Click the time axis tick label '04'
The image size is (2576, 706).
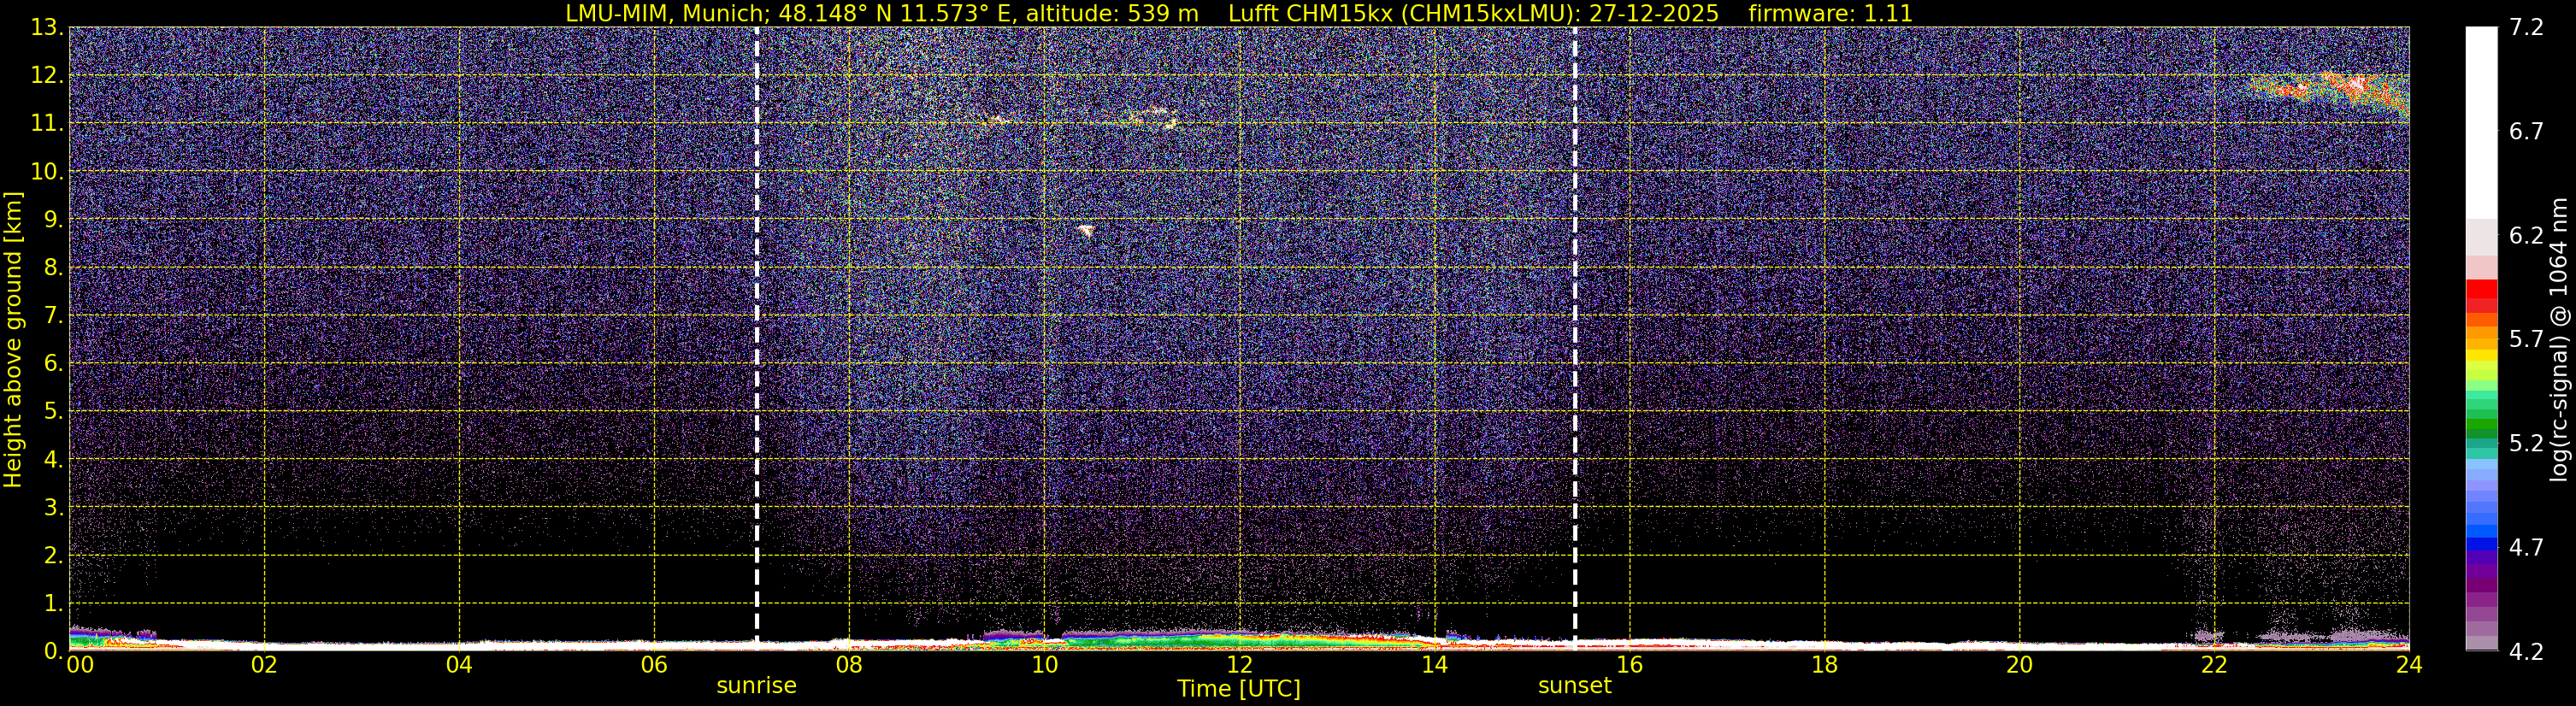pyautogui.click(x=459, y=665)
